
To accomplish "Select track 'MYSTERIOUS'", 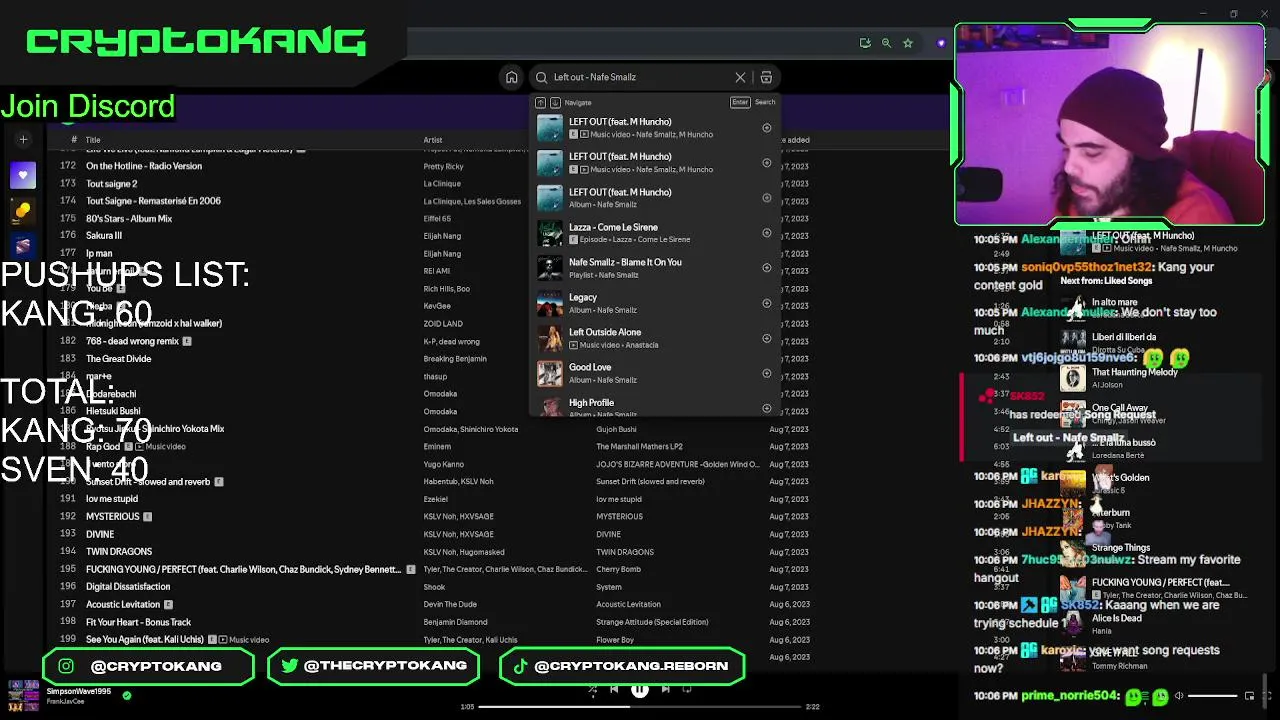I will coord(113,517).
